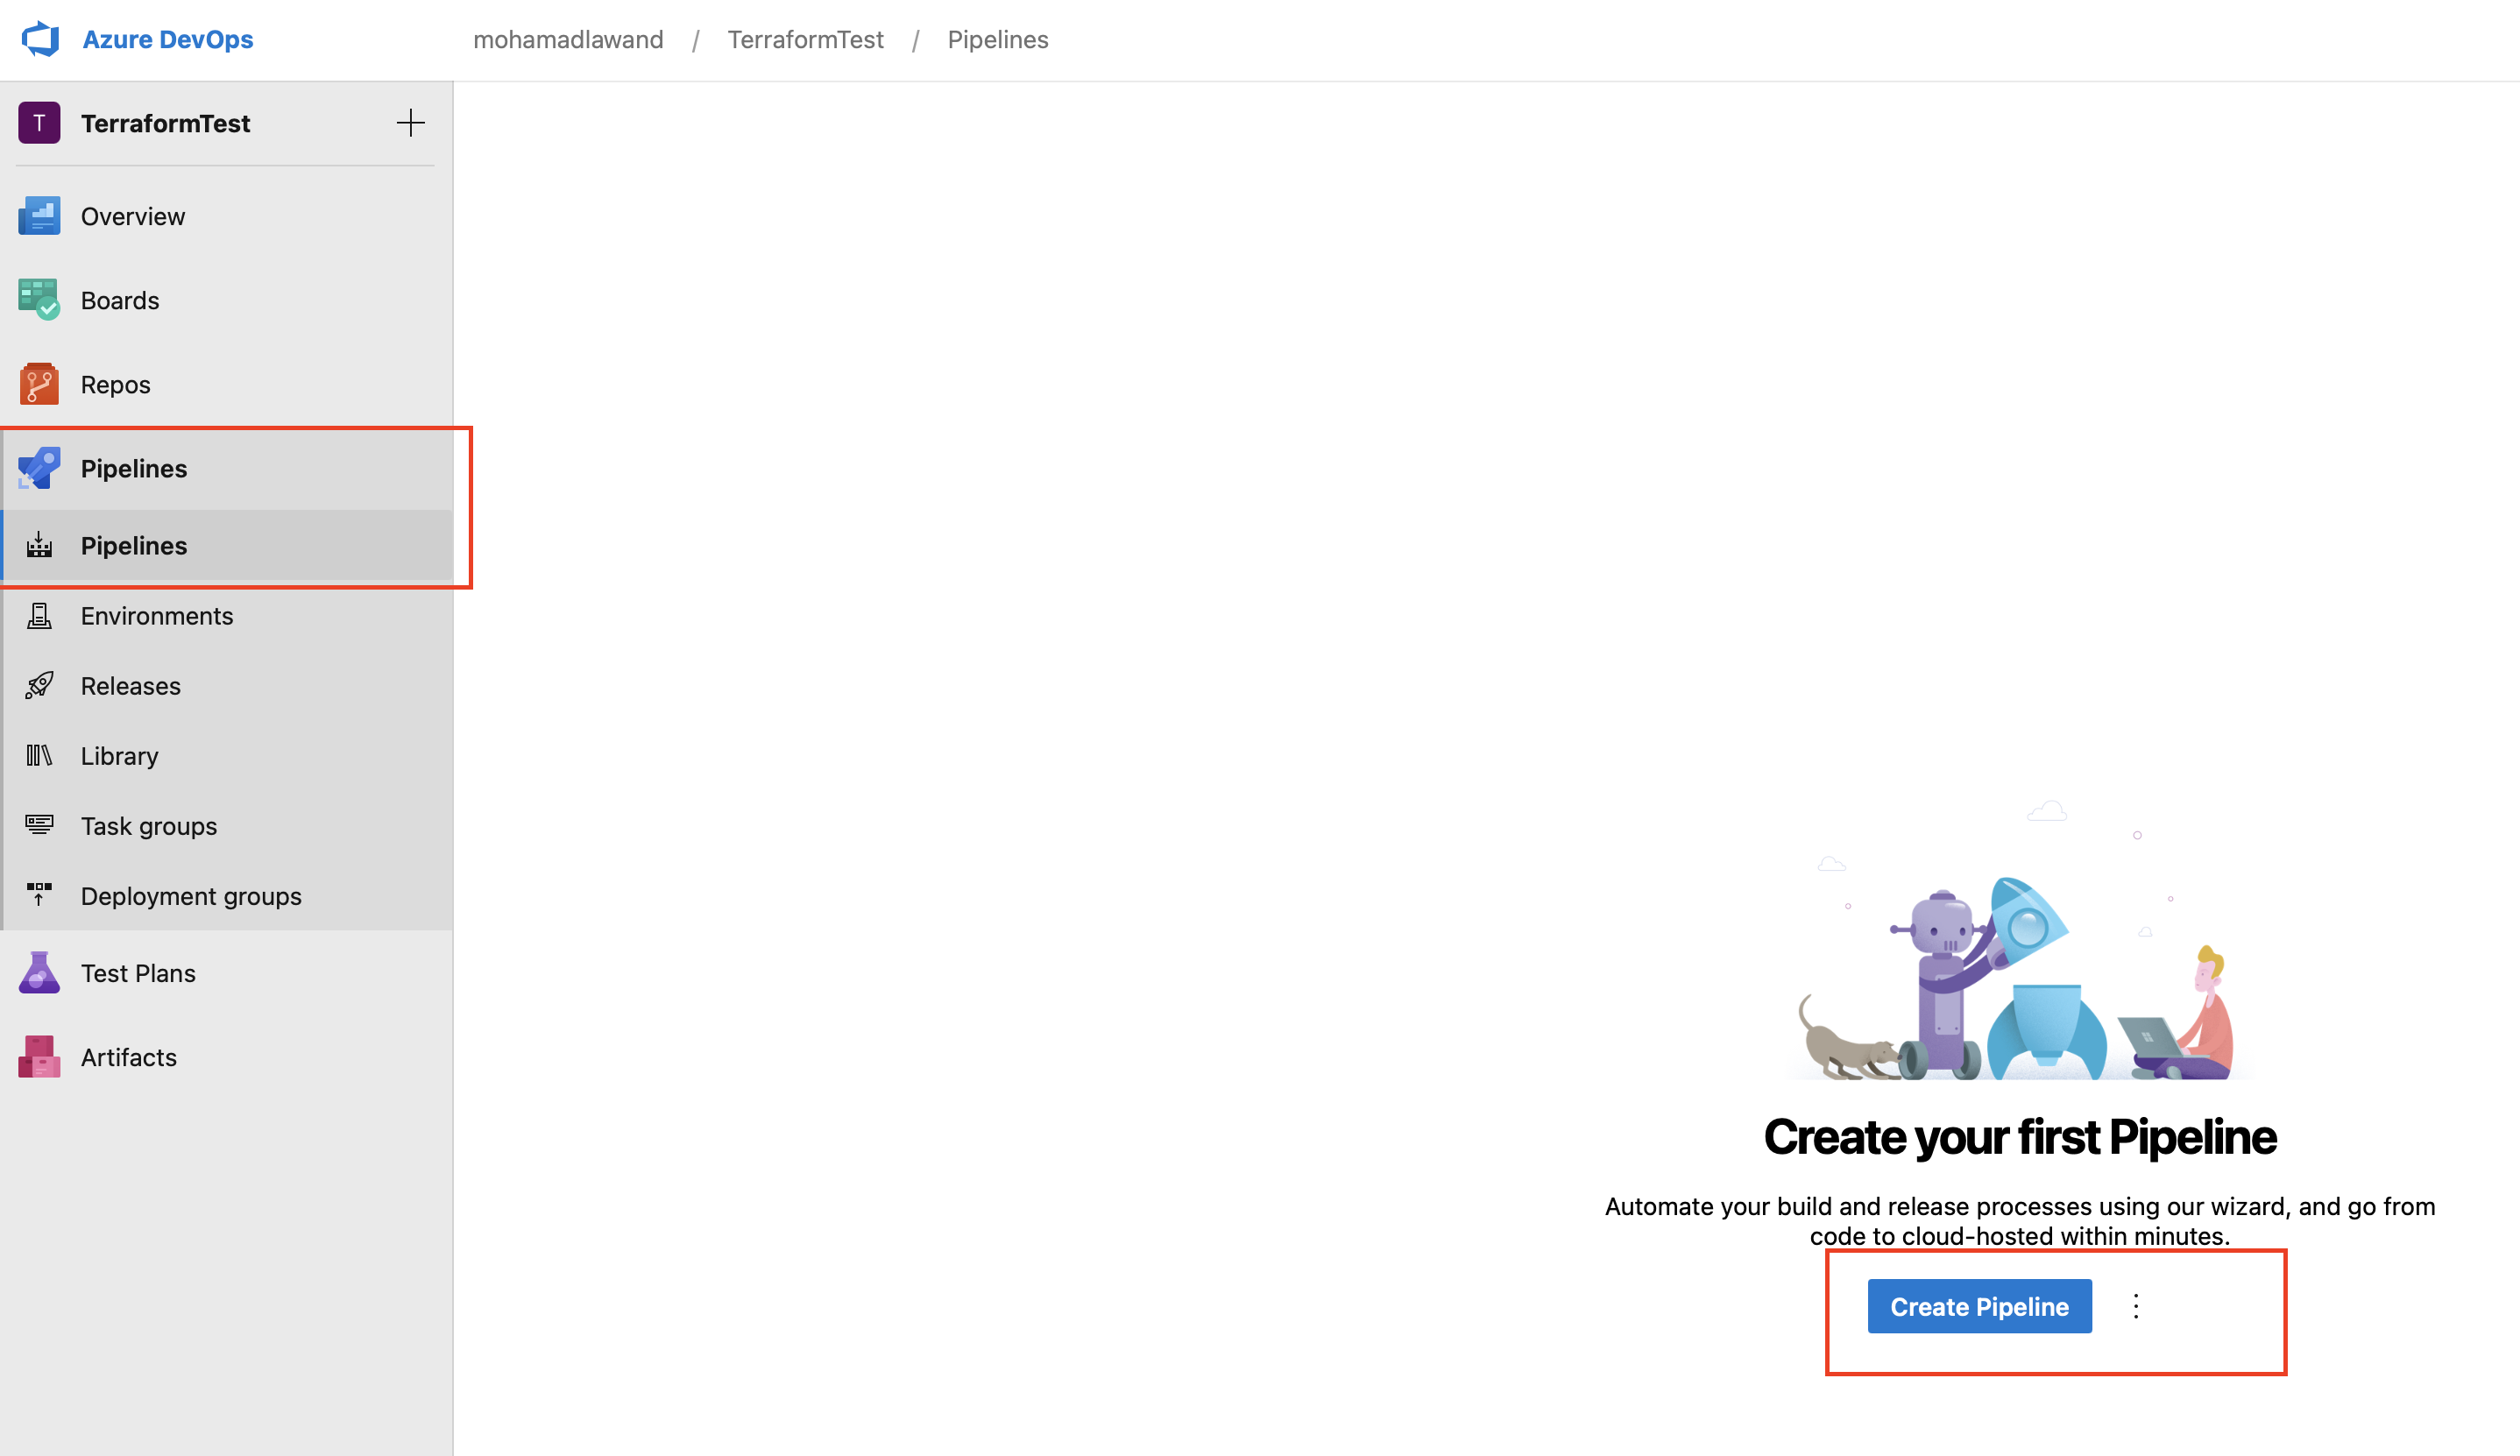Open the more options vertical ellipsis

click(x=2136, y=1306)
